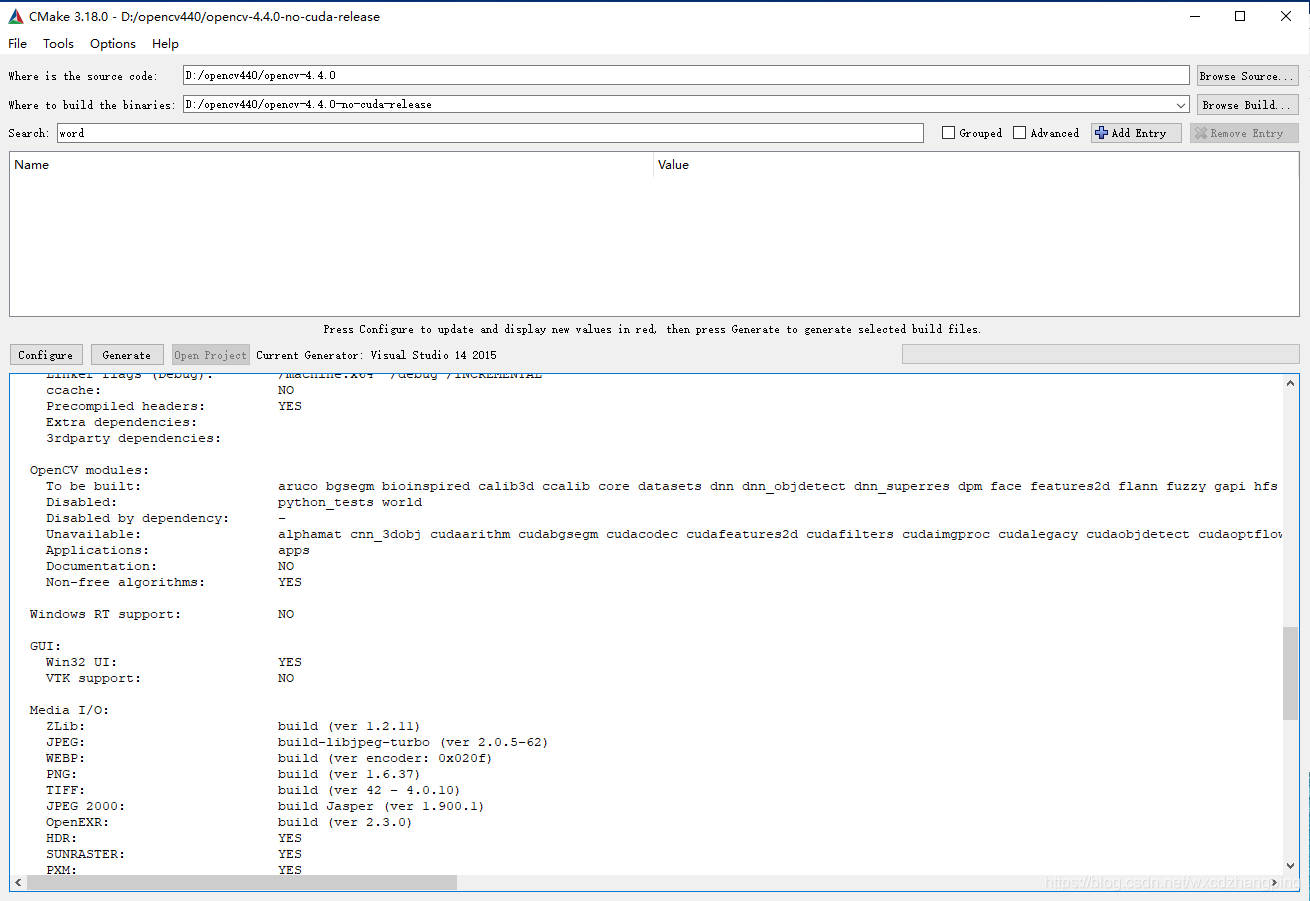Click the 'Non-free algorithms:' log line
This screenshot has width=1310, height=901.
pyautogui.click(x=125, y=582)
